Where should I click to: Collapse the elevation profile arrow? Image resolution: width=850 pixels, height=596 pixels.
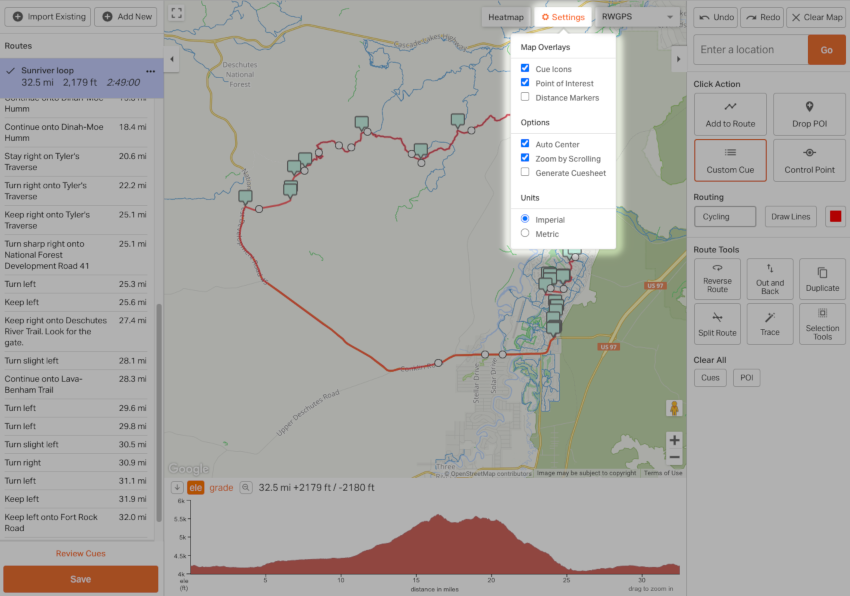coord(177,488)
